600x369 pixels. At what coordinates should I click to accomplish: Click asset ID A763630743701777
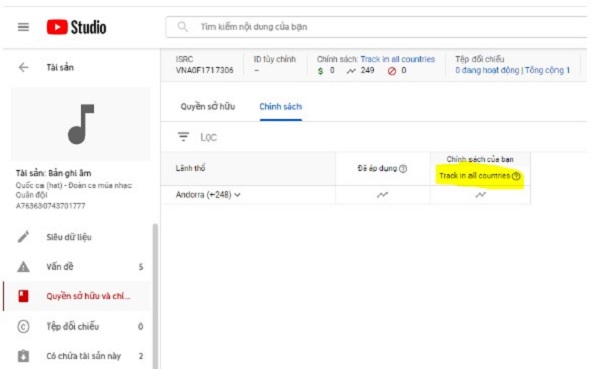[x=51, y=206]
